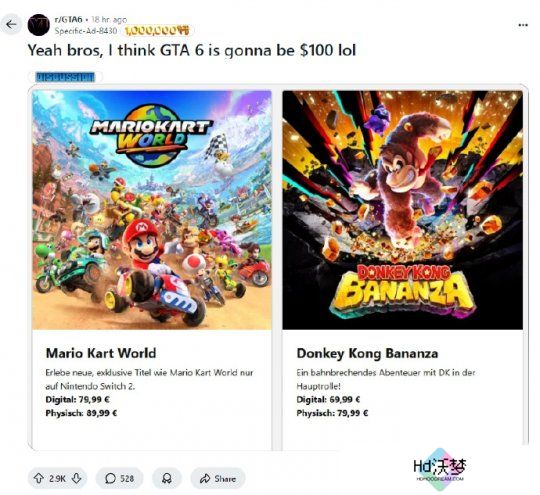This screenshot has height=495, width=540.
Task: Select the Discussion post flair tag
Action: pos(65,77)
